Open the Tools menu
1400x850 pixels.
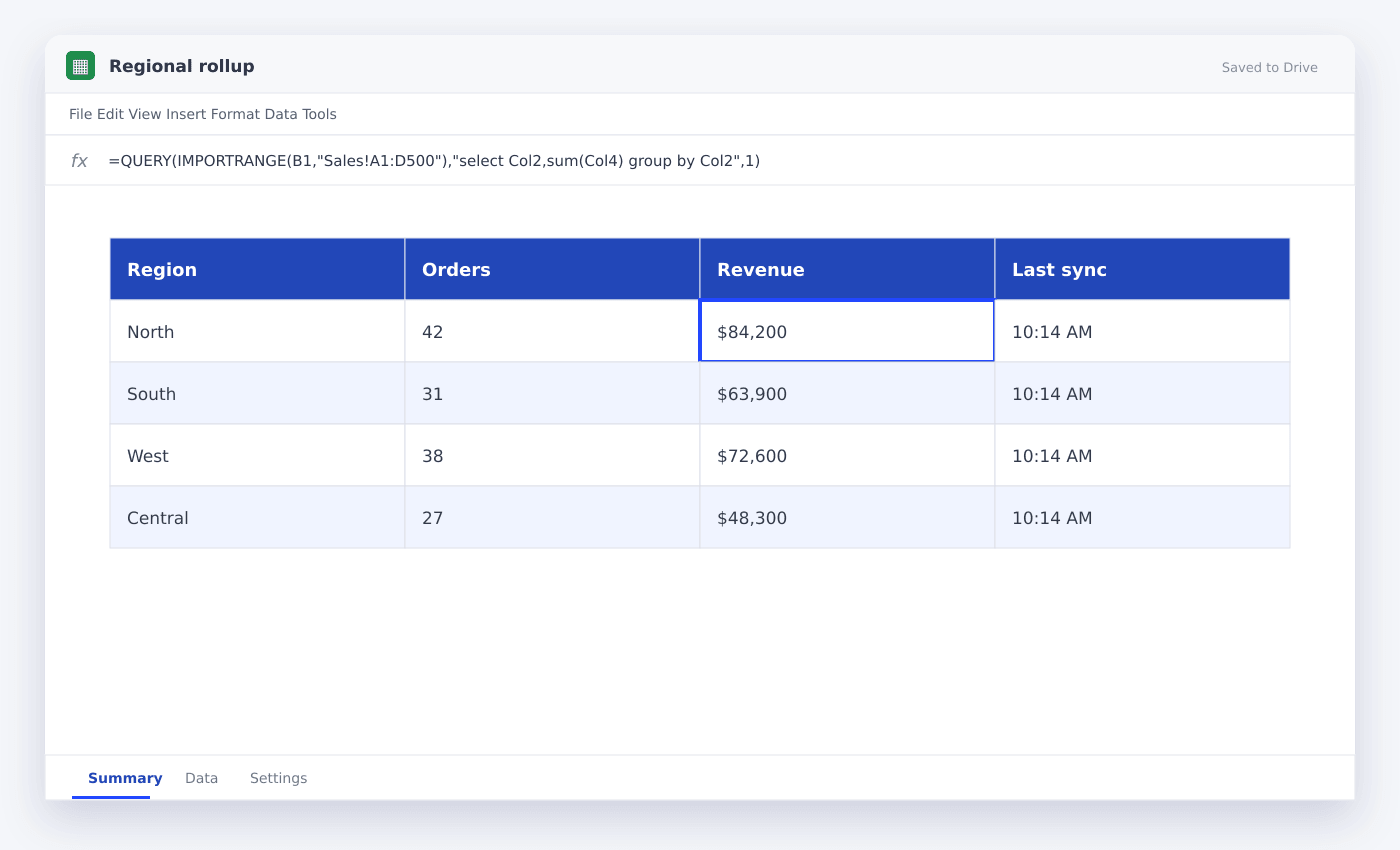click(x=318, y=114)
